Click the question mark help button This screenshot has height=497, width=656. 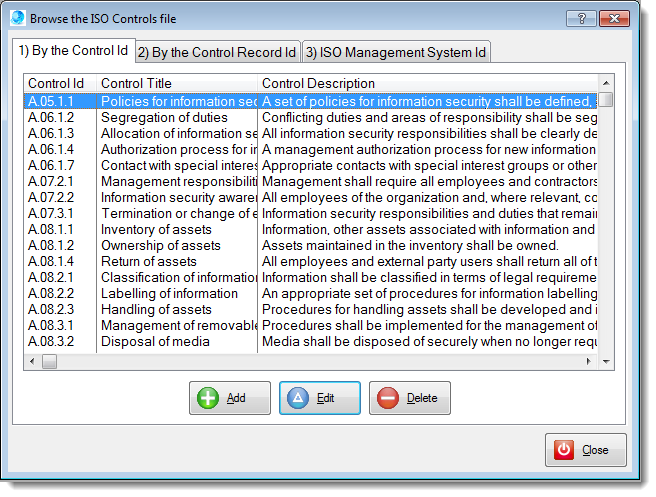tap(581, 18)
